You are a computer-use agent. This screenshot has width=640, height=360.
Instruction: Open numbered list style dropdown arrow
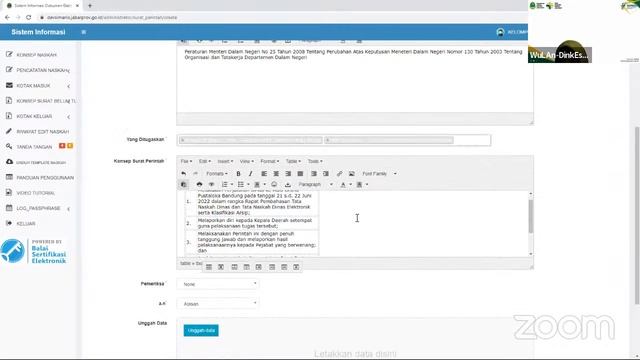pos(231,184)
